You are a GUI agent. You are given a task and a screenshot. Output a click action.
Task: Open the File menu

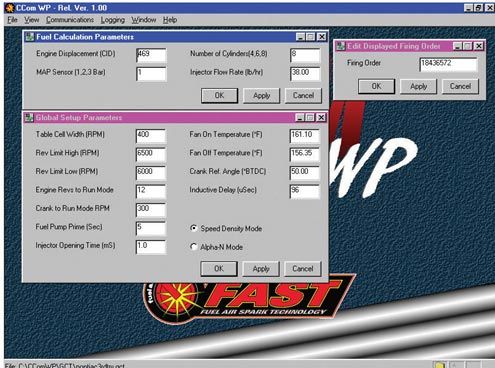pos(12,20)
